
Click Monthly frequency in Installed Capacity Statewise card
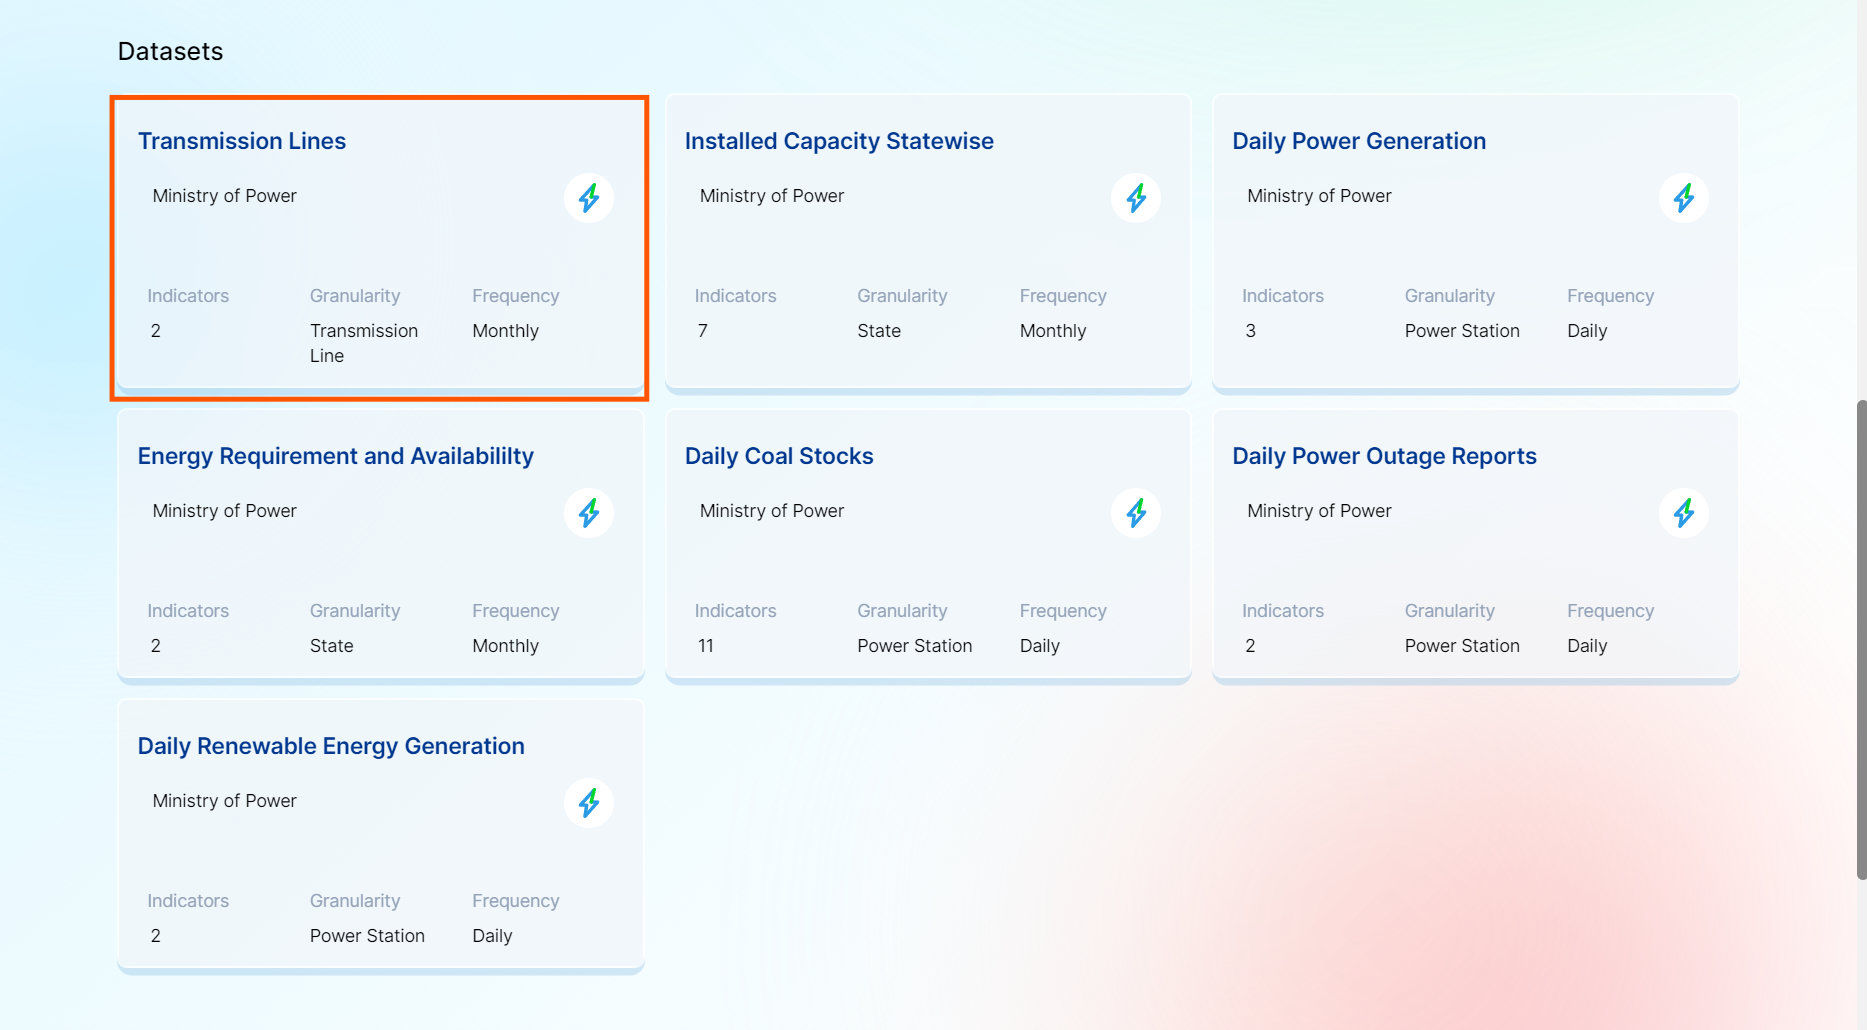click(x=1052, y=331)
